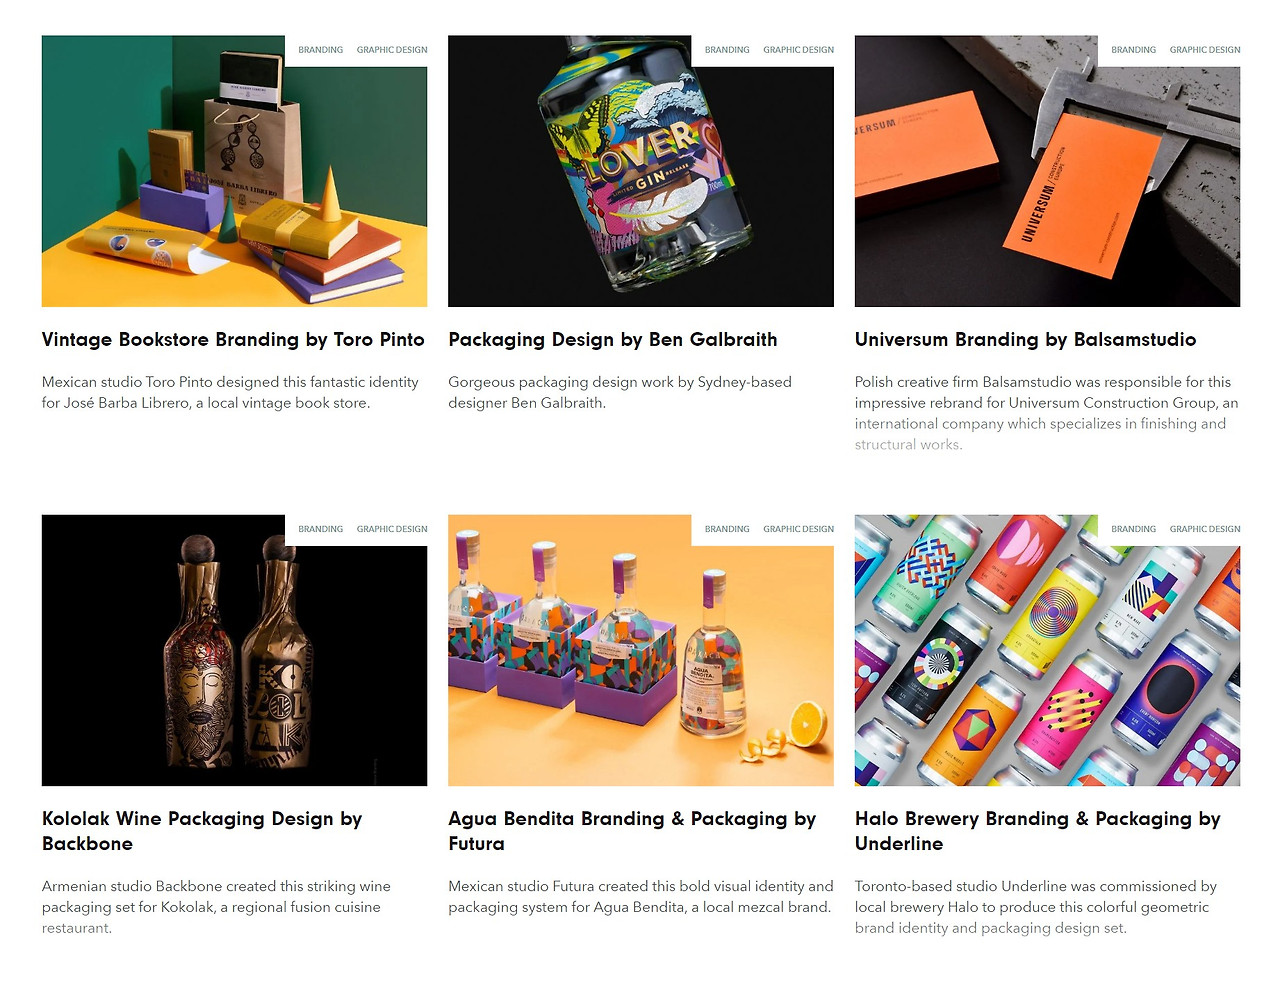1280x996 pixels.
Task: Select Branding tag on Ben Galbraith gin post
Action: [727, 50]
